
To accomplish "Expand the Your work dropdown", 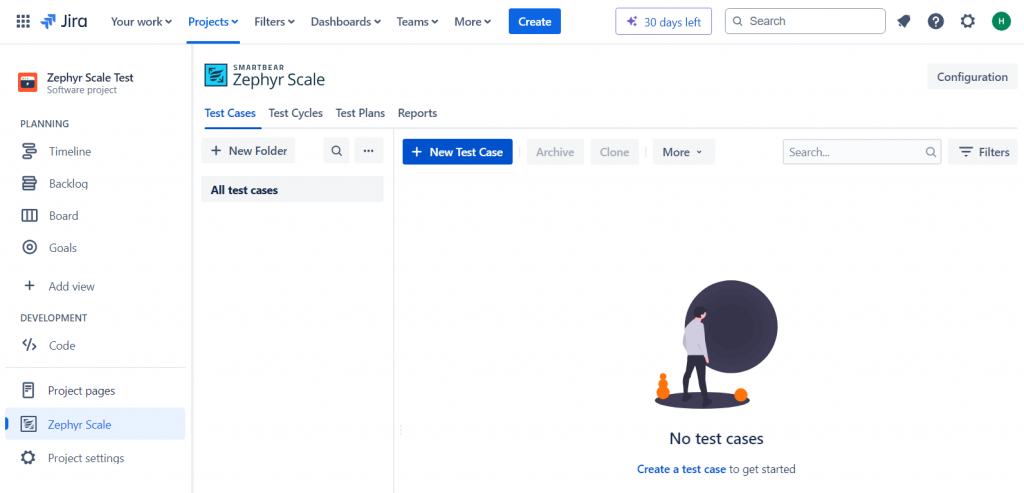I will coord(141,22).
